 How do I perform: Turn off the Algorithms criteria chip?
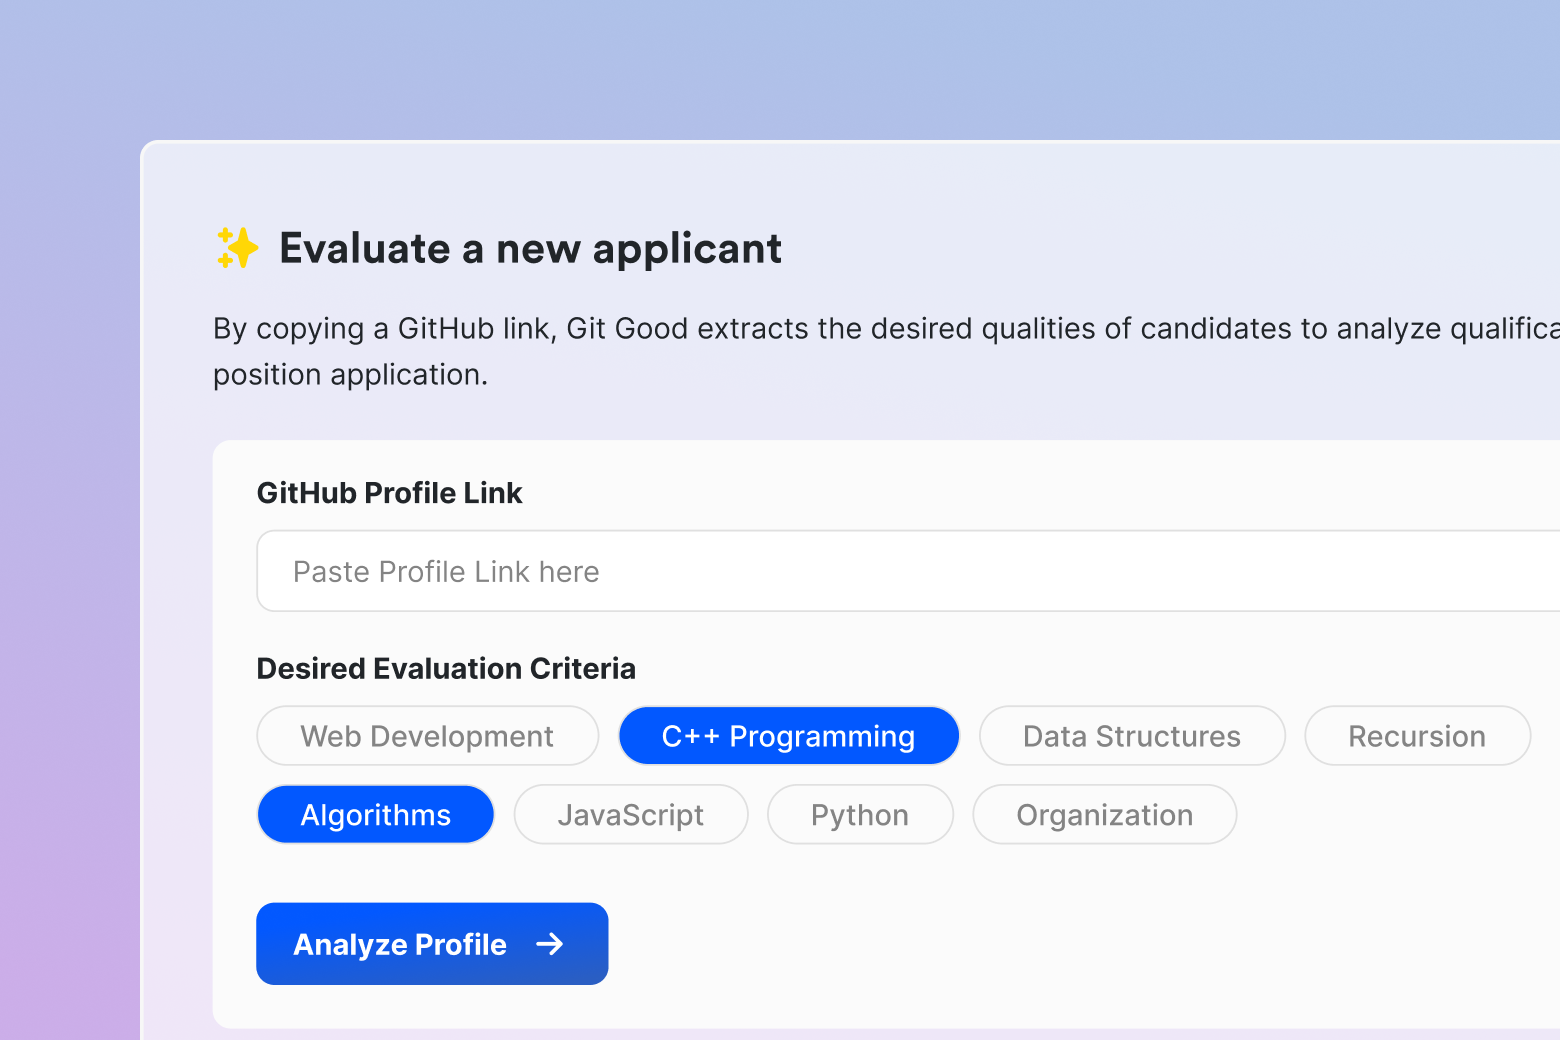point(375,815)
